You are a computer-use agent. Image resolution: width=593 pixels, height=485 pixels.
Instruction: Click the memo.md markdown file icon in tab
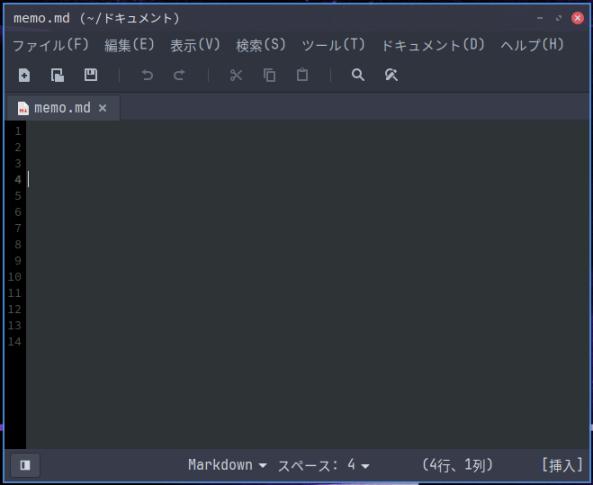click(23, 109)
